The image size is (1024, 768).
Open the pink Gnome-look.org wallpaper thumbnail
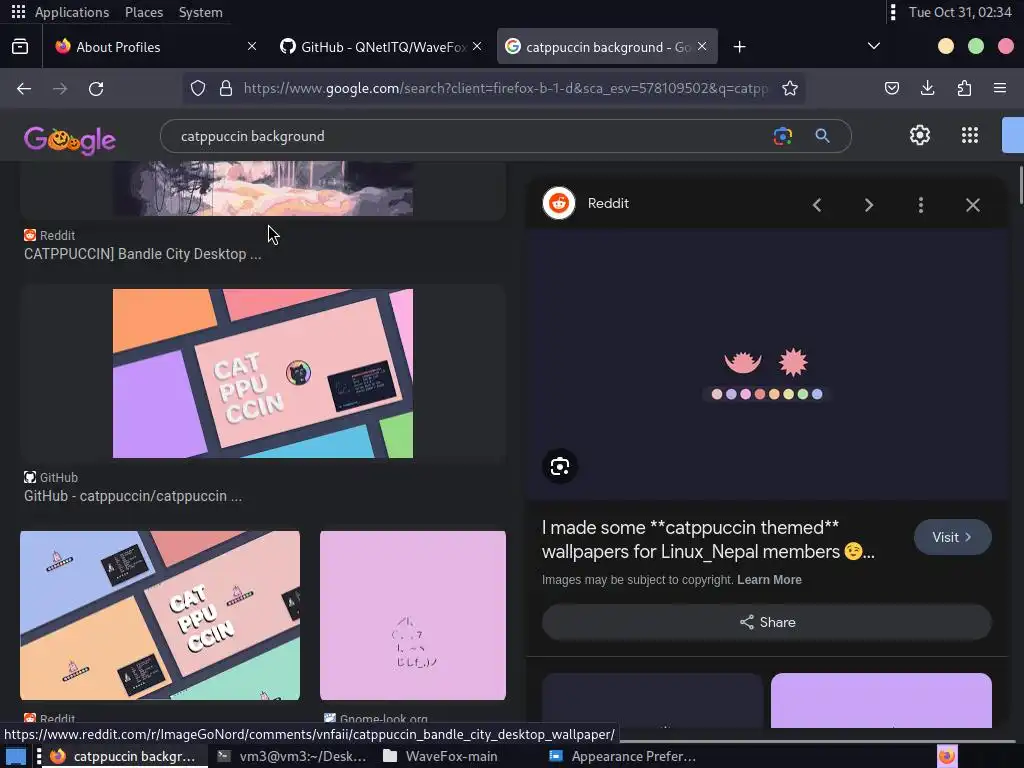413,615
